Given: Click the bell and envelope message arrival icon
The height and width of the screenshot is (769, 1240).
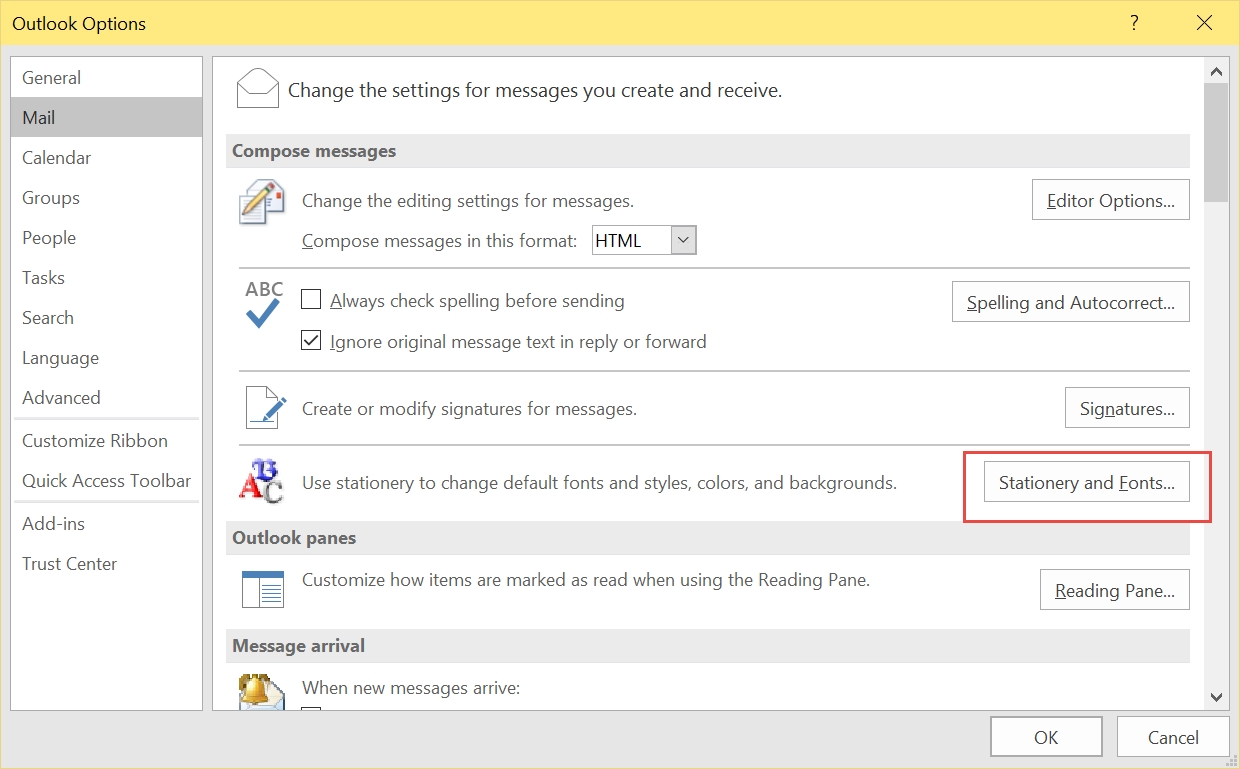Looking at the screenshot, I should (x=262, y=693).
